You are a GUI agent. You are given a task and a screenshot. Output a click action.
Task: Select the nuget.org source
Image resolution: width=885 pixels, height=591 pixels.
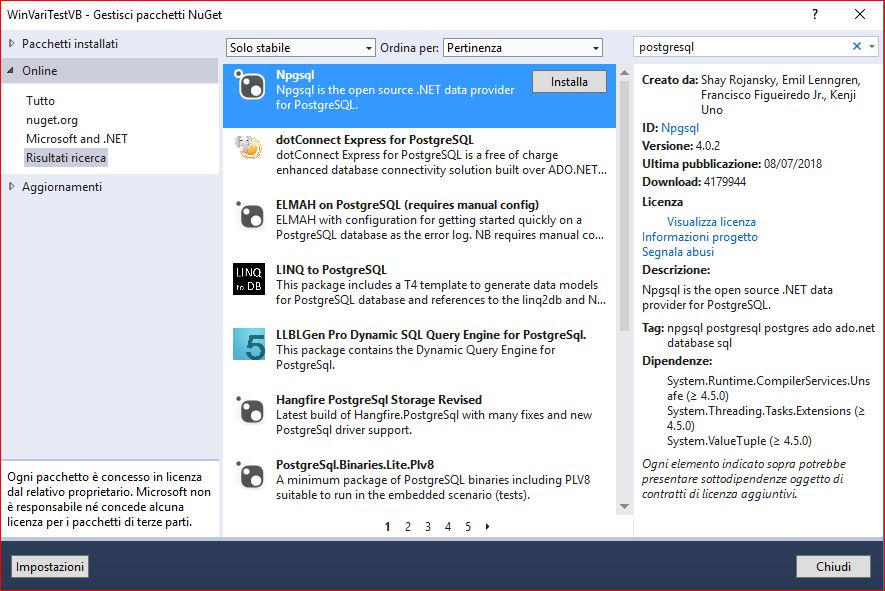coord(52,120)
